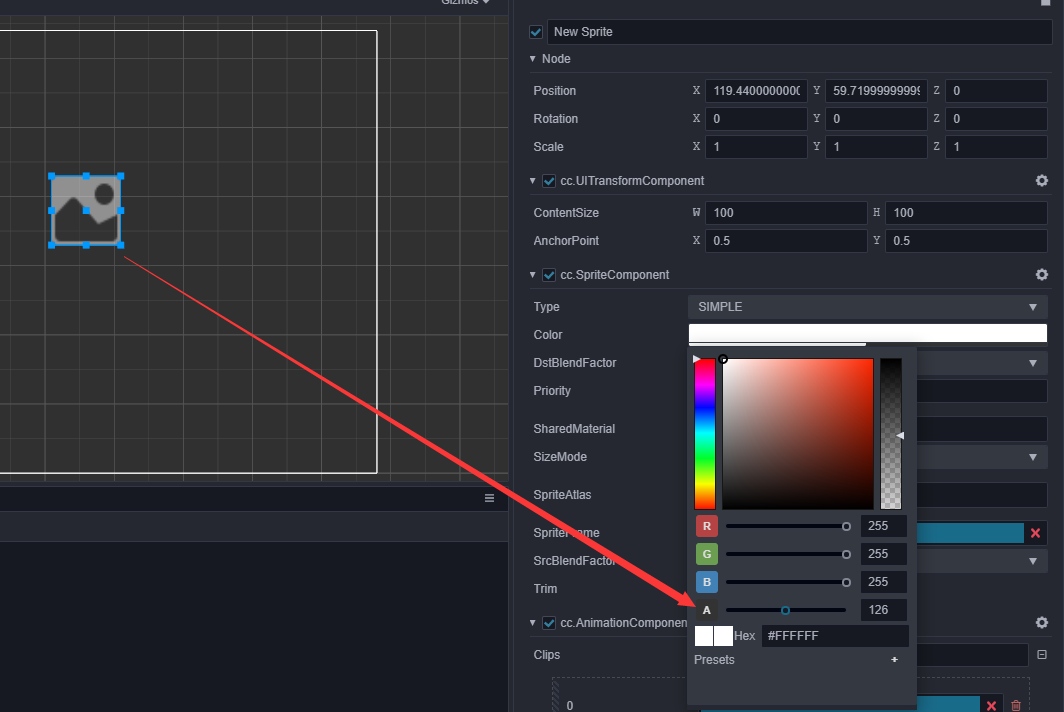Pick a hue on the rainbow hue bar

705,434
